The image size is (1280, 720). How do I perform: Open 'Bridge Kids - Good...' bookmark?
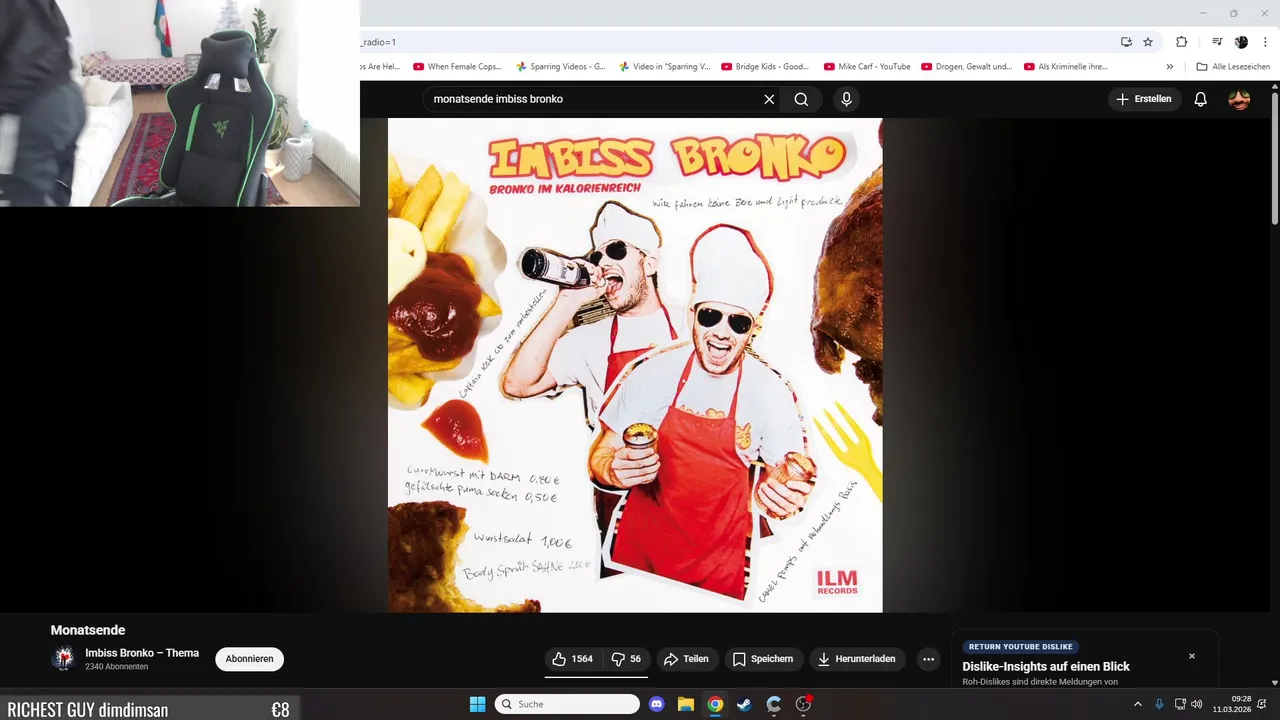coord(766,67)
